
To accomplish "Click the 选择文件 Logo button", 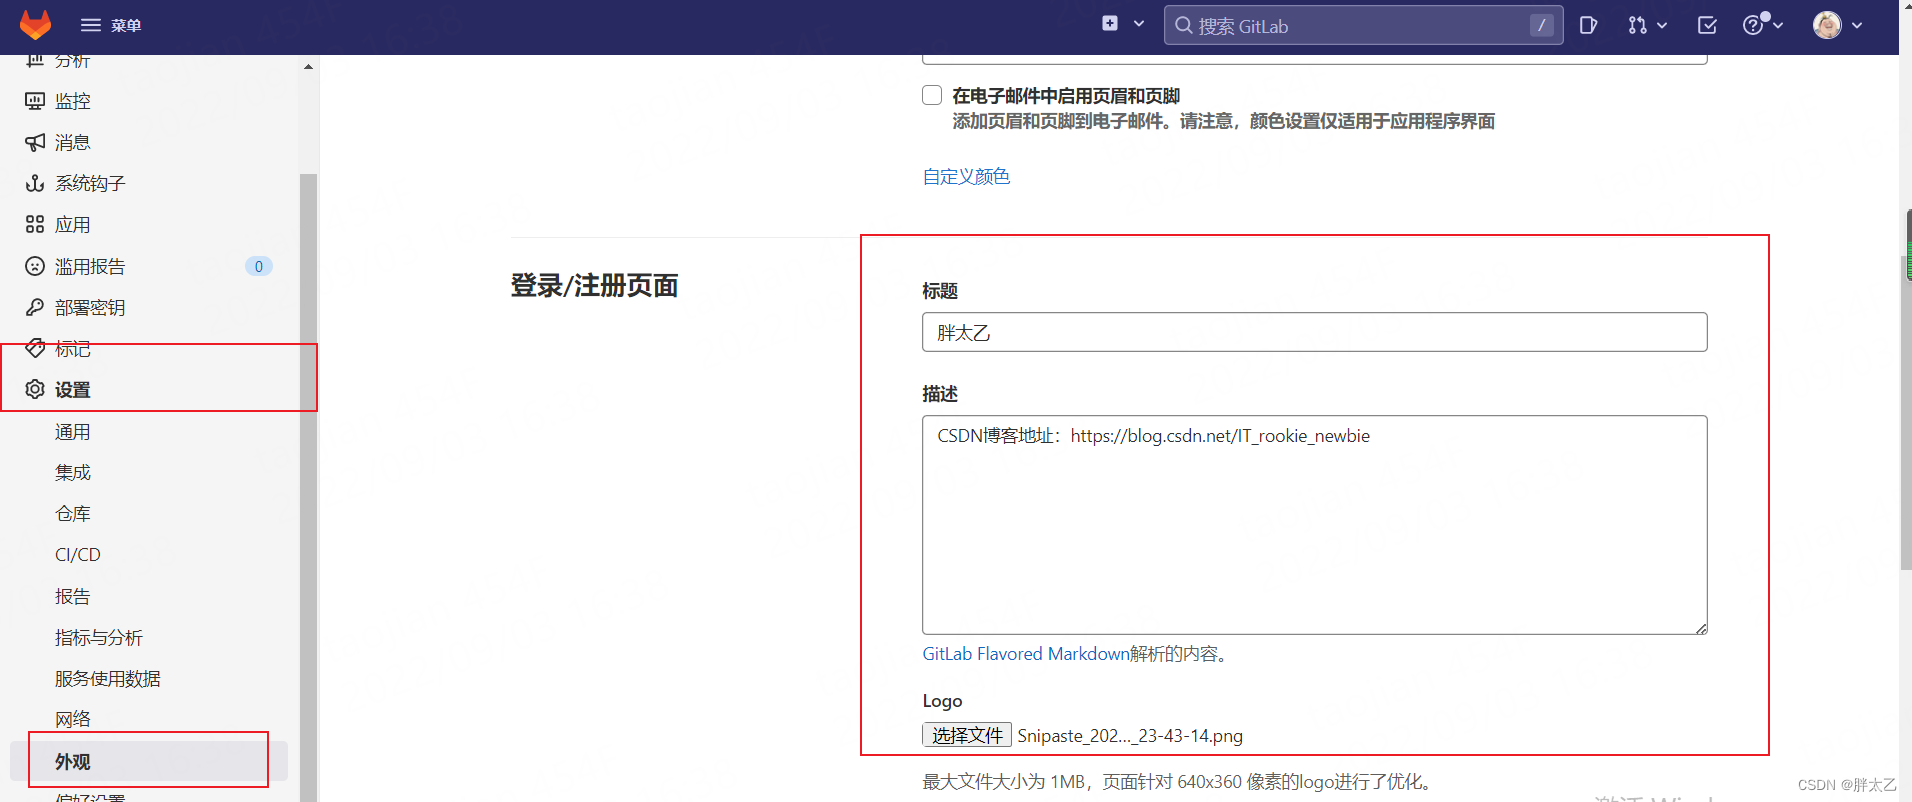I will (967, 735).
